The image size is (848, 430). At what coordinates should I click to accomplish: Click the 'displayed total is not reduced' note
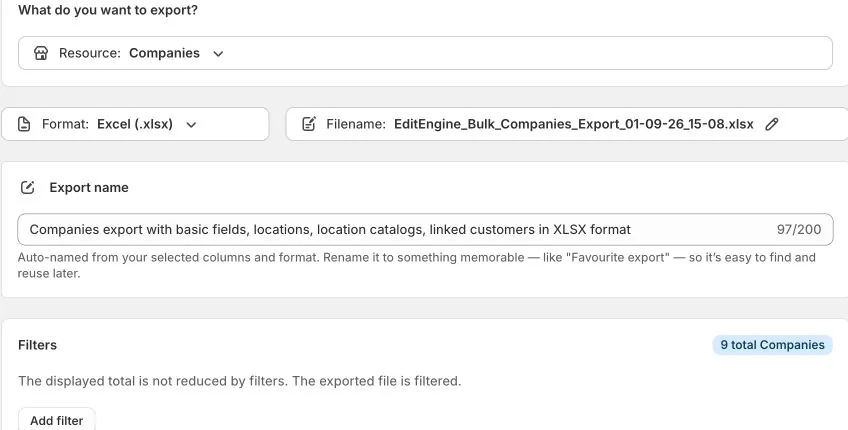(x=240, y=381)
